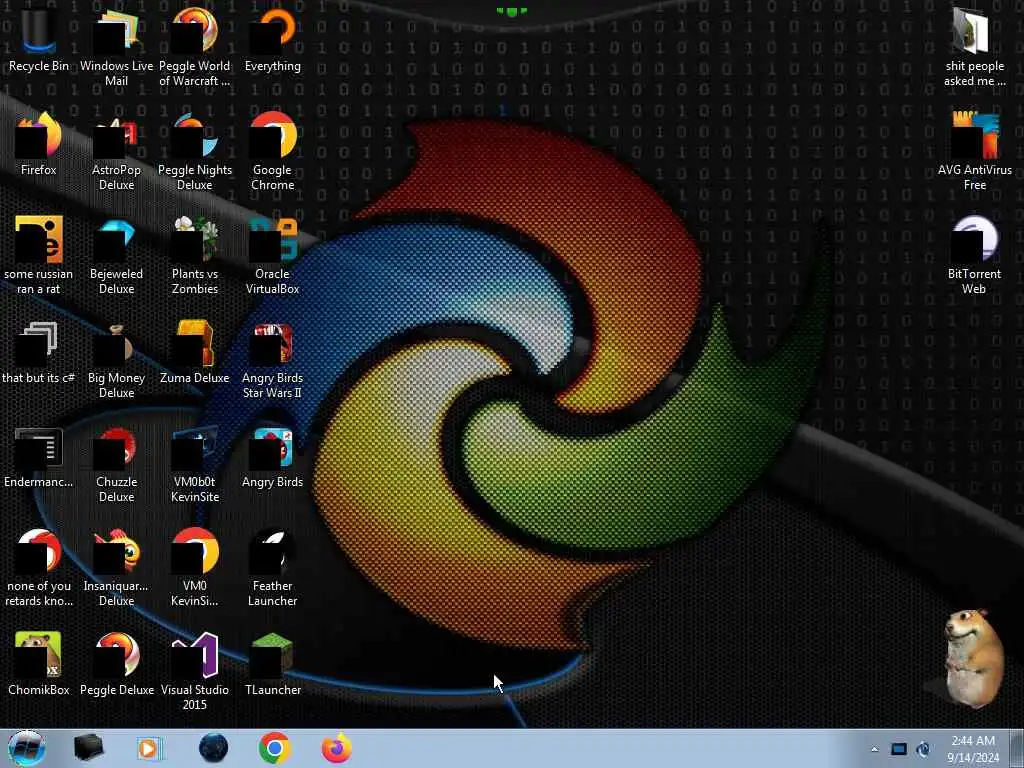Click the dark globe taskbar icon
The image size is (1024, 768).
click(214, 748)
